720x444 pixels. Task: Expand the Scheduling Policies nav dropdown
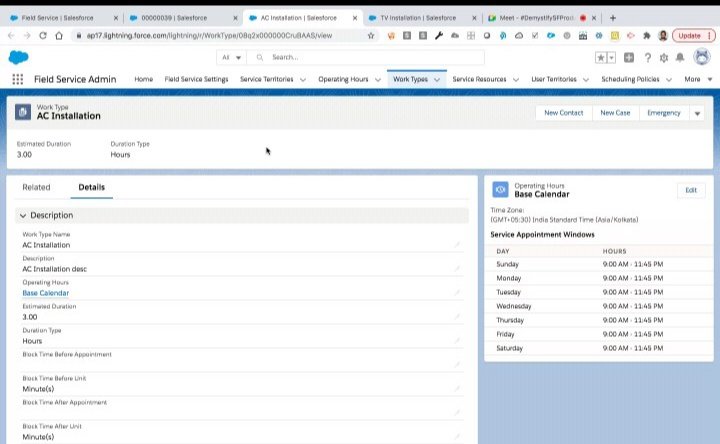669,79
